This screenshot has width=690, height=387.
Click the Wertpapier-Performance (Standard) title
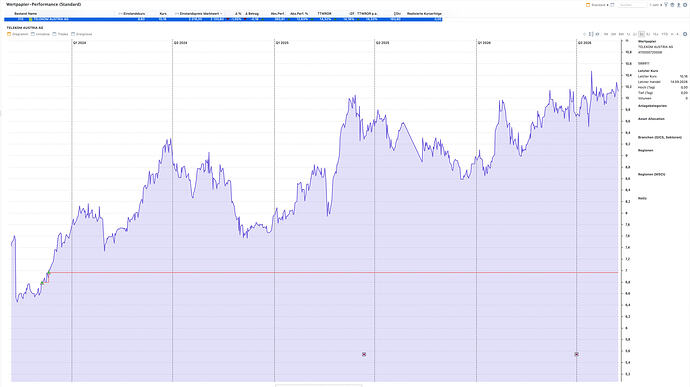click(x=44, y=4)
